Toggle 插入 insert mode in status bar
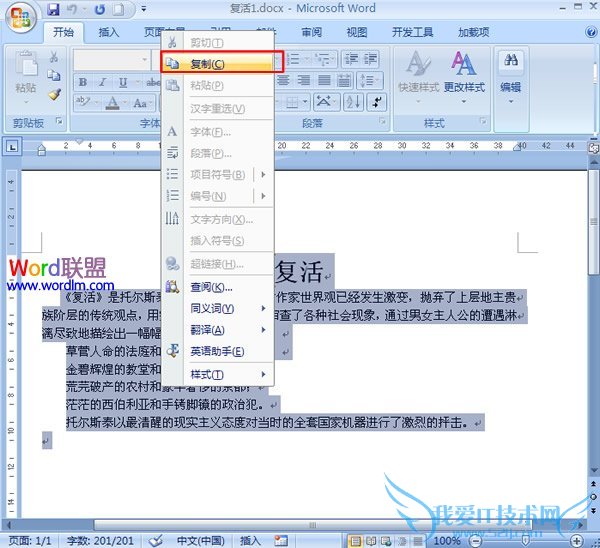Viewport: 600px width, 548px height. (x=250, y=541)
